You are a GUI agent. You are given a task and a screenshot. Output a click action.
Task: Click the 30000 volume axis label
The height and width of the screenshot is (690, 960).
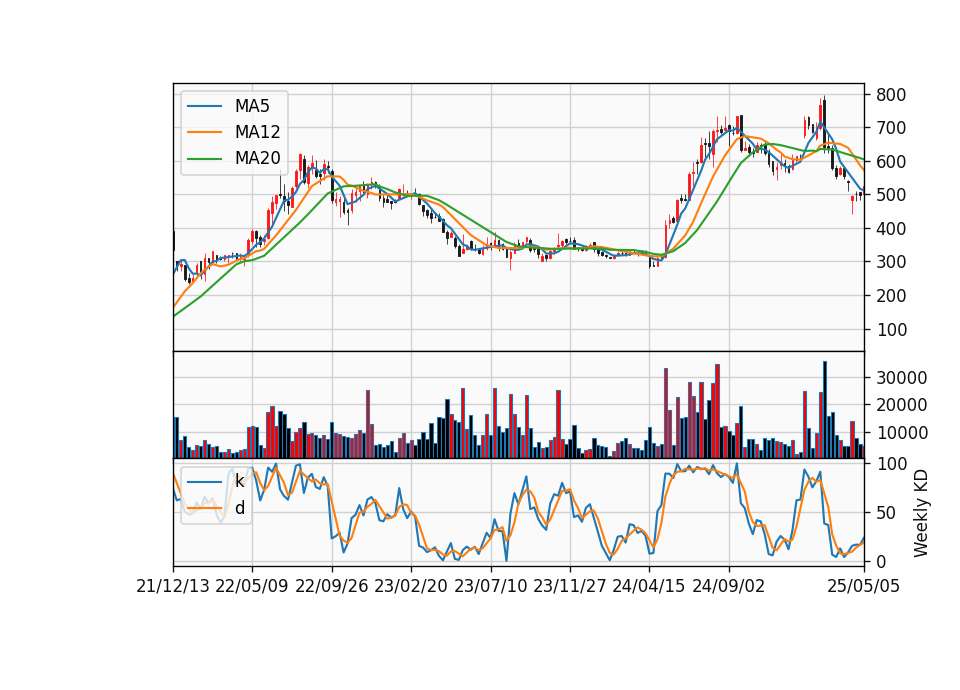[x=901, y=378]
